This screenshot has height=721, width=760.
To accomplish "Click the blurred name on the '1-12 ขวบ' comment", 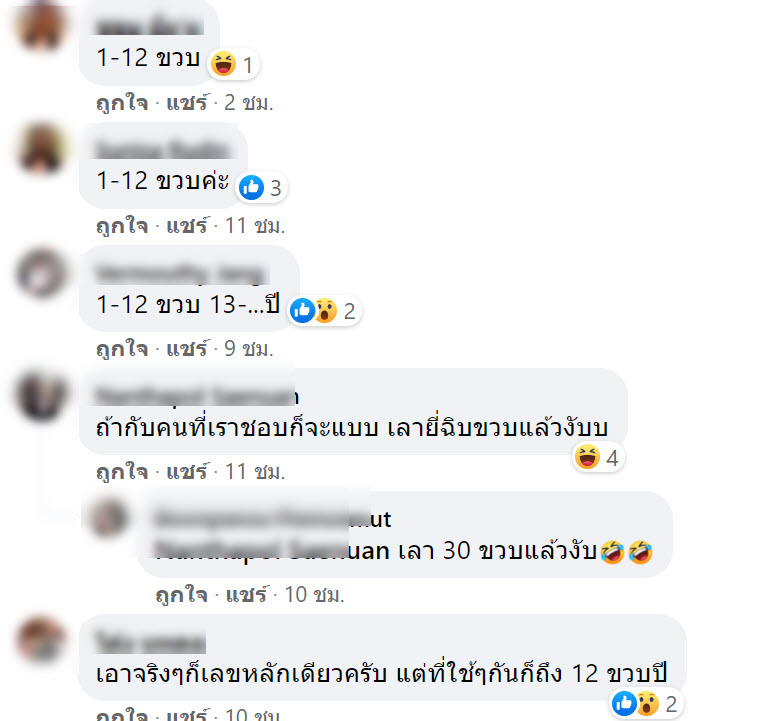I will (149, 26).
